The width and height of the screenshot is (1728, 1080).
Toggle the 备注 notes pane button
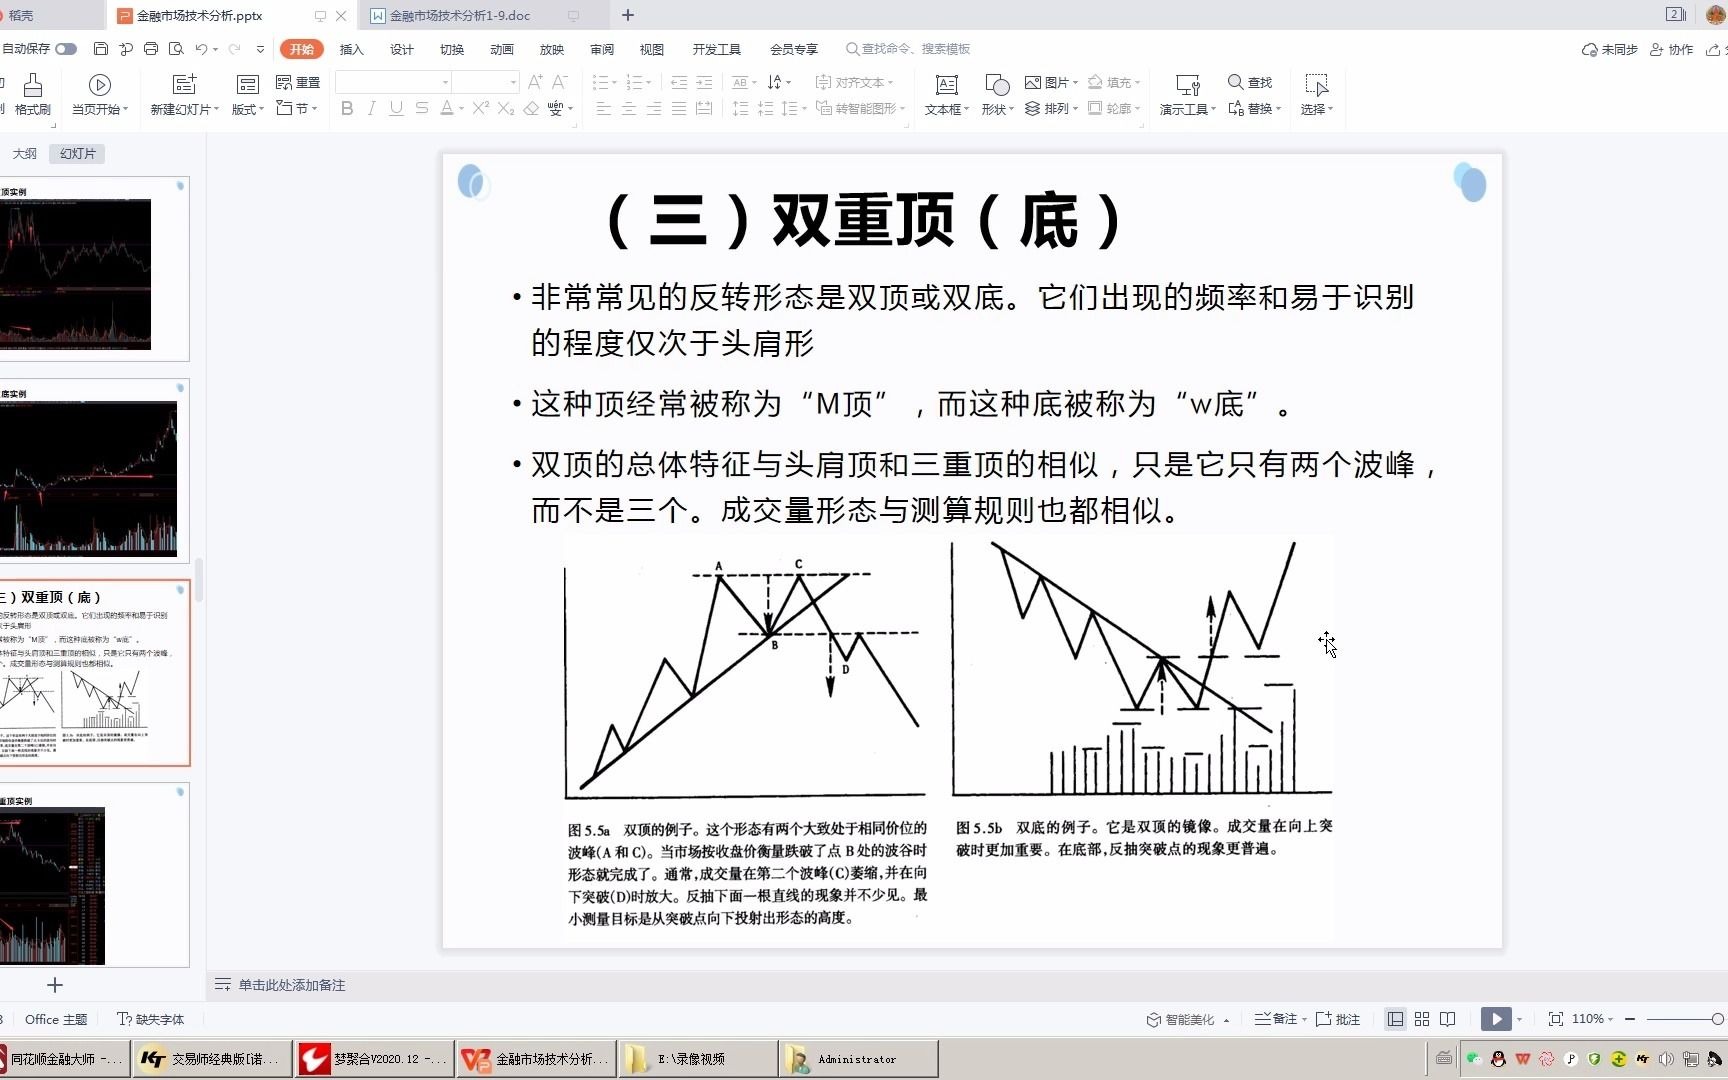[x=1276, y=1019]
